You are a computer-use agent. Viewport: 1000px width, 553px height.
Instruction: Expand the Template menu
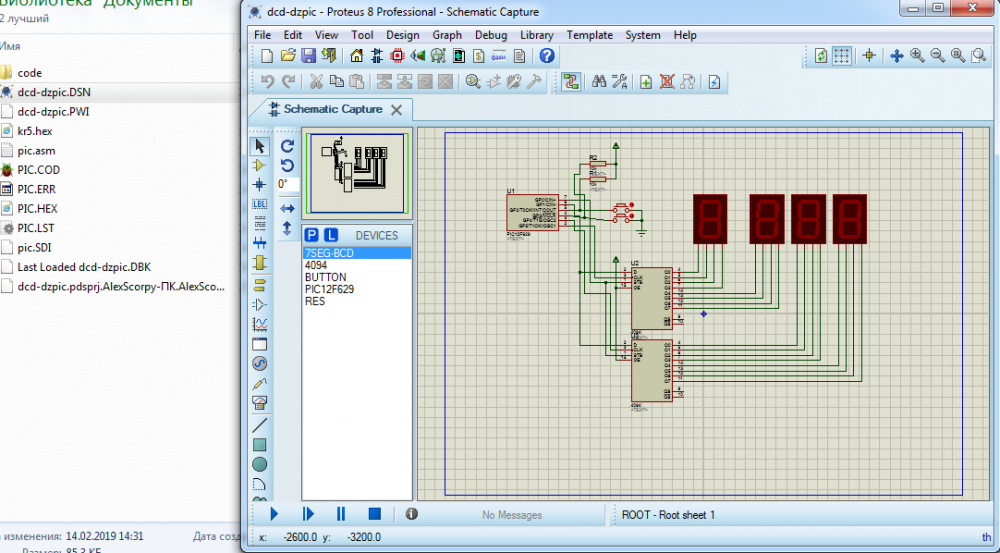click(589, 35)
